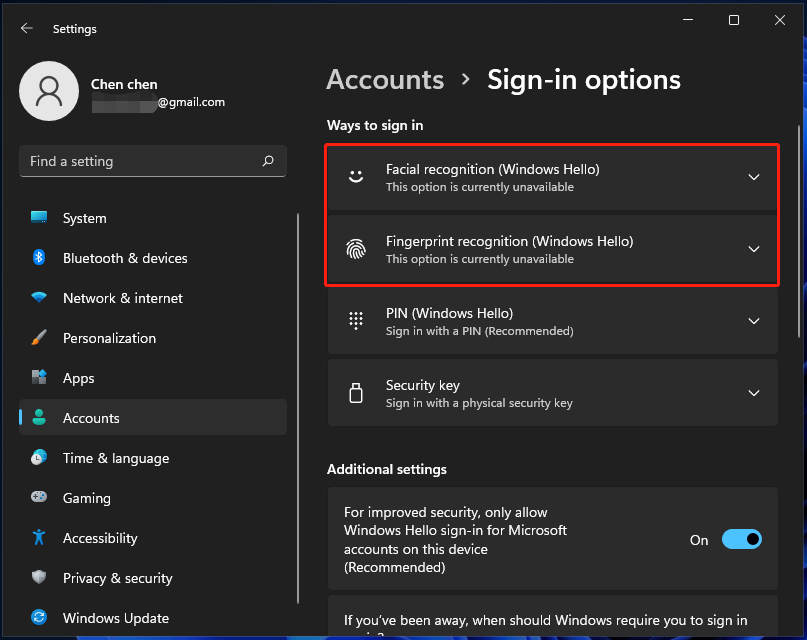Click the facial recognition smiley icon
The width and height of the screenshot is (807, 640).
click(x=356, y=177)
